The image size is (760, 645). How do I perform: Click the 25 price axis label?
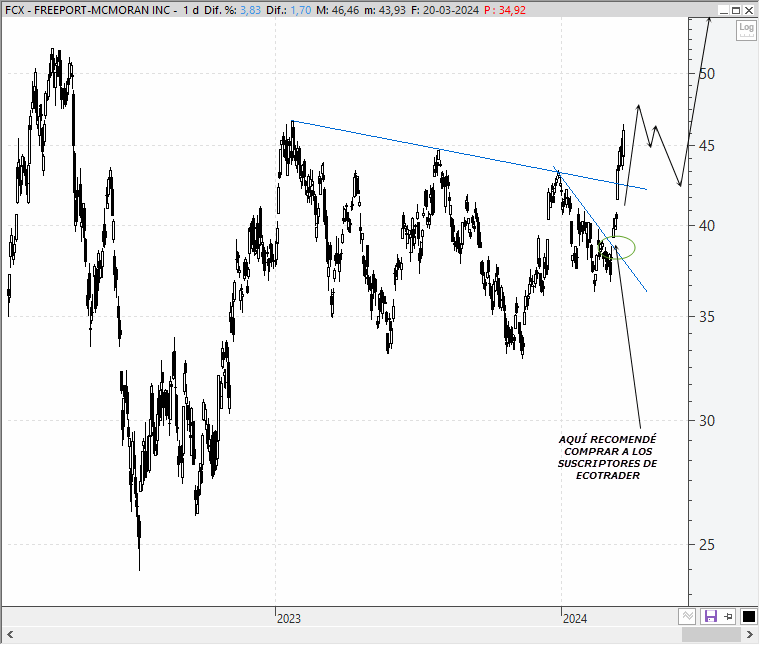[x=707, y=545]
